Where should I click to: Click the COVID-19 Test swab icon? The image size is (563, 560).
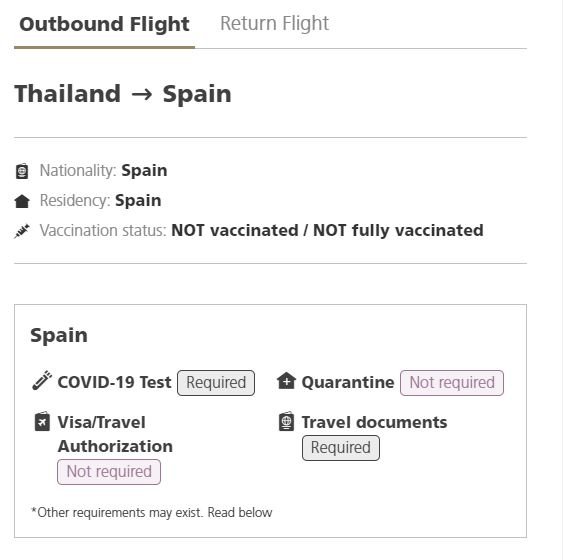pyautogui.click(x=42, y=380)
